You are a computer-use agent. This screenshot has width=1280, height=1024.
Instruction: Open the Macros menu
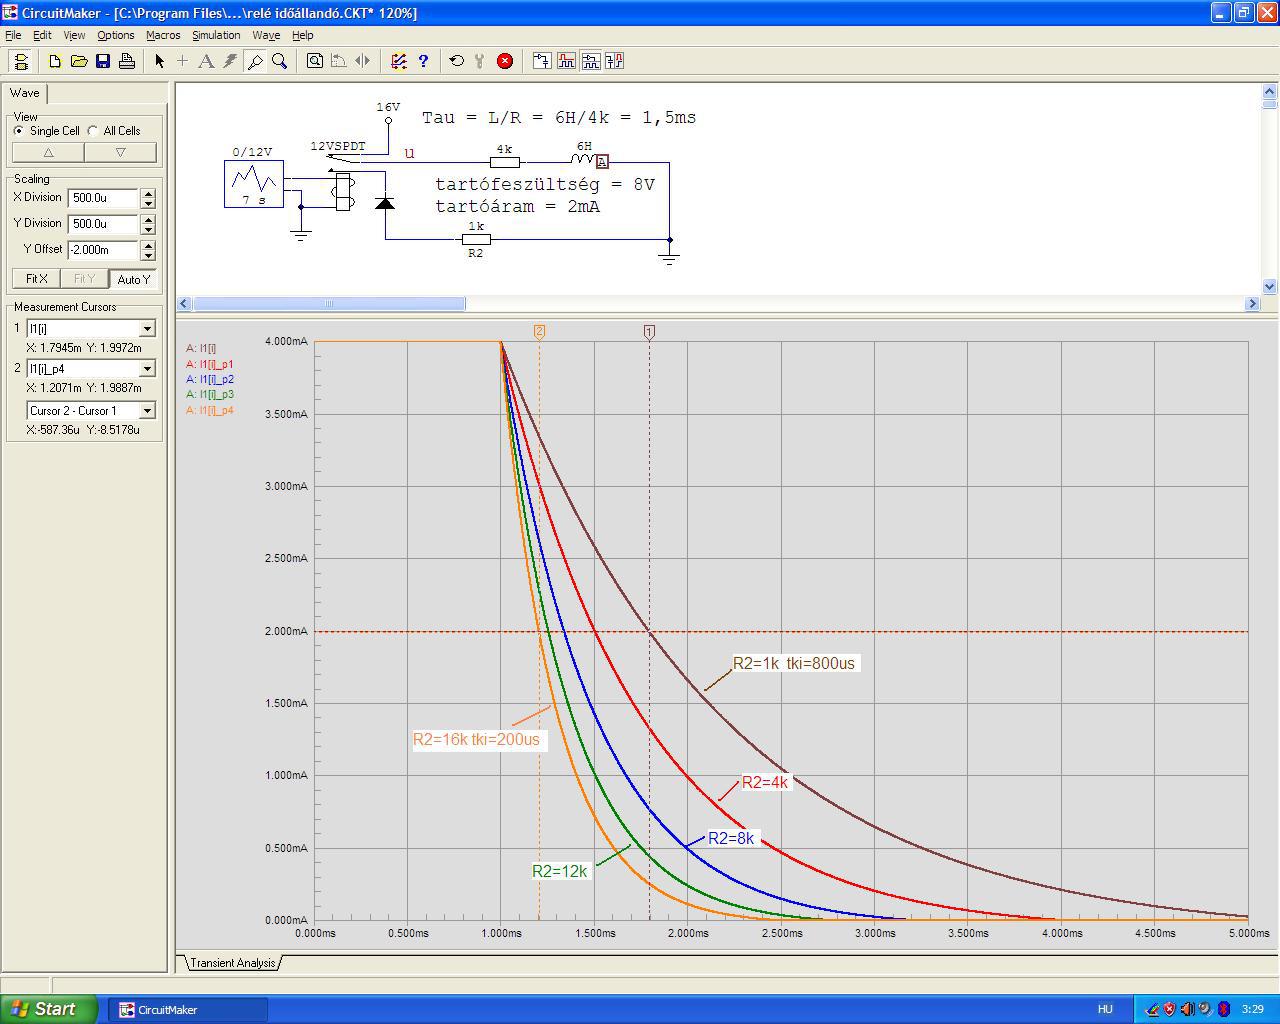[163, 35]
